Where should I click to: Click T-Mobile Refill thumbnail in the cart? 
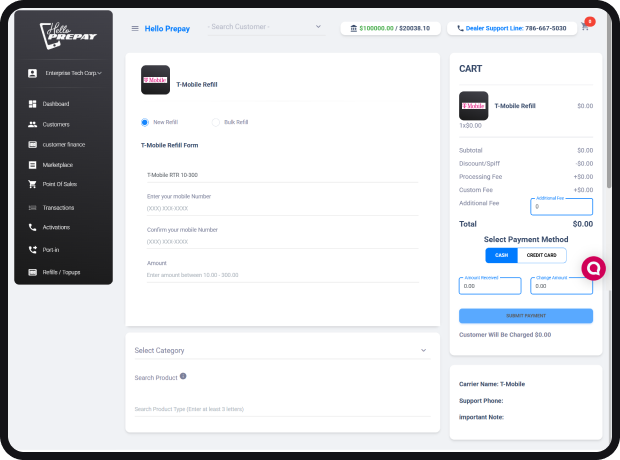473,106
